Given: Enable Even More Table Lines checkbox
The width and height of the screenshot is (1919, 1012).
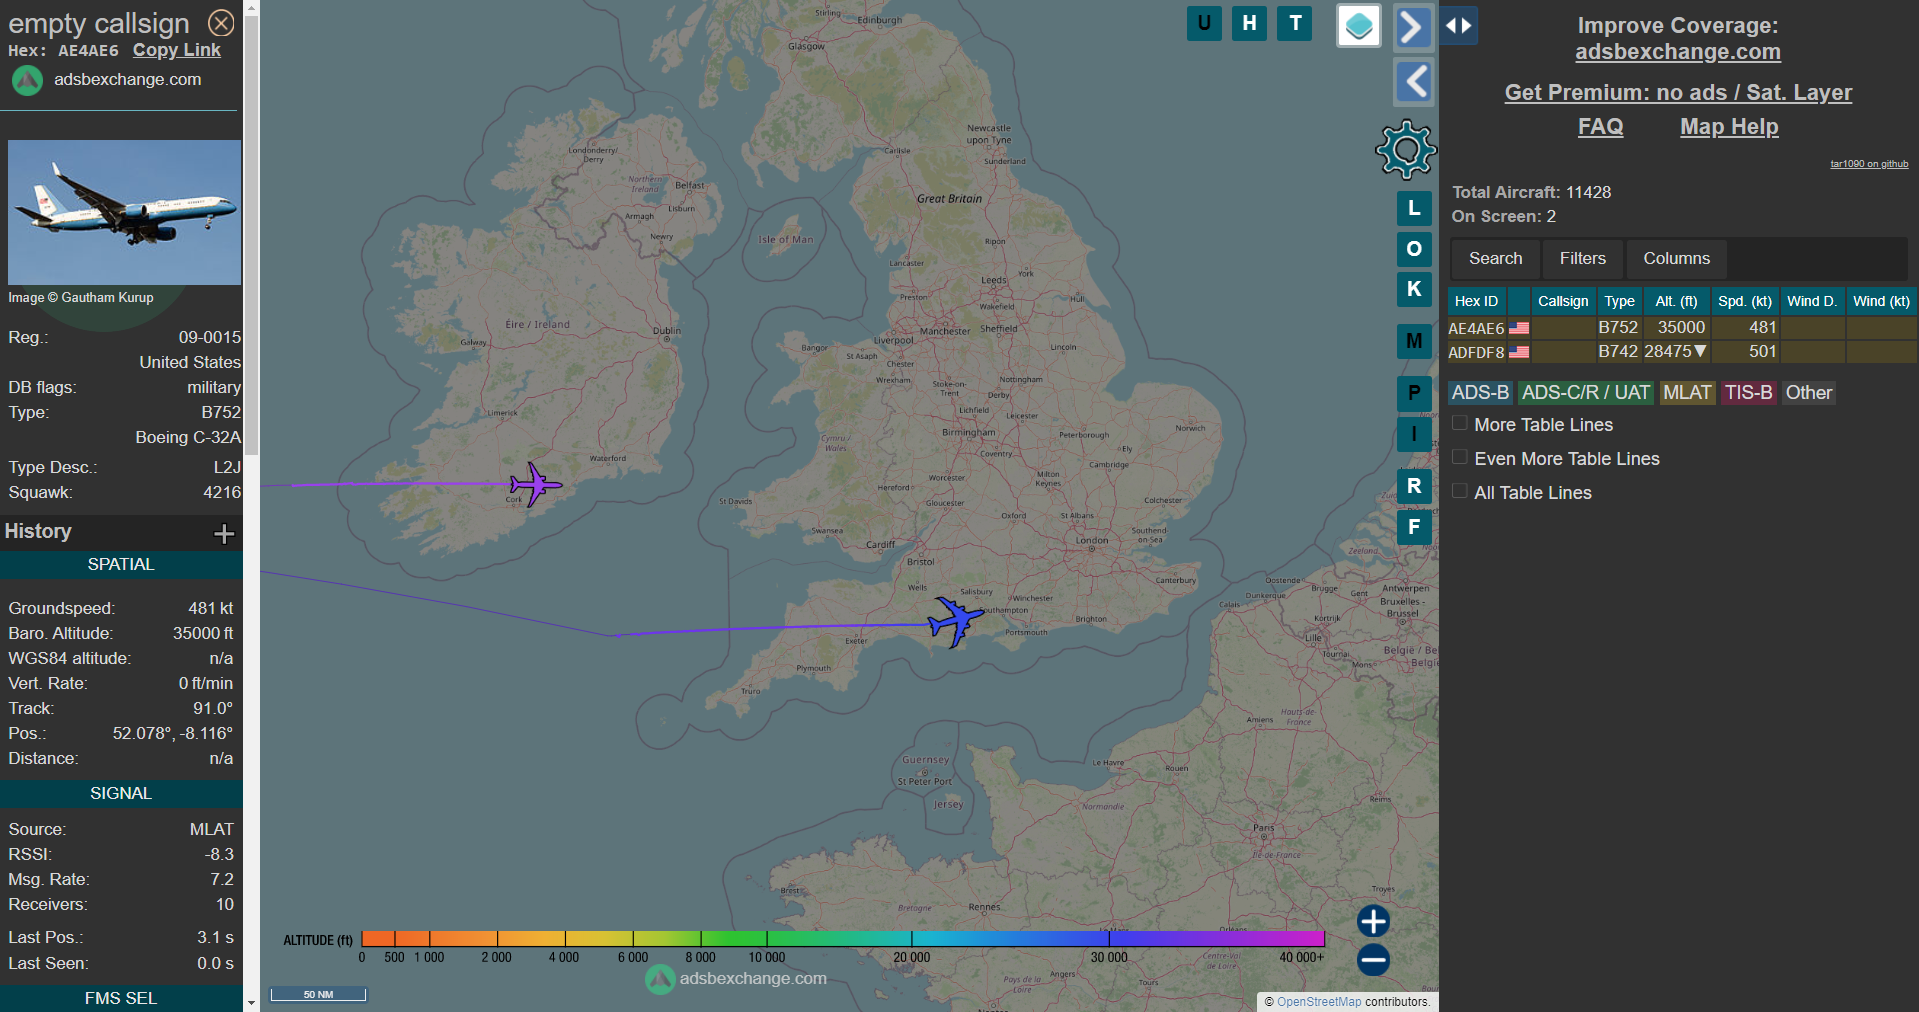Looking at the screenshot, I should point(1460,457).
